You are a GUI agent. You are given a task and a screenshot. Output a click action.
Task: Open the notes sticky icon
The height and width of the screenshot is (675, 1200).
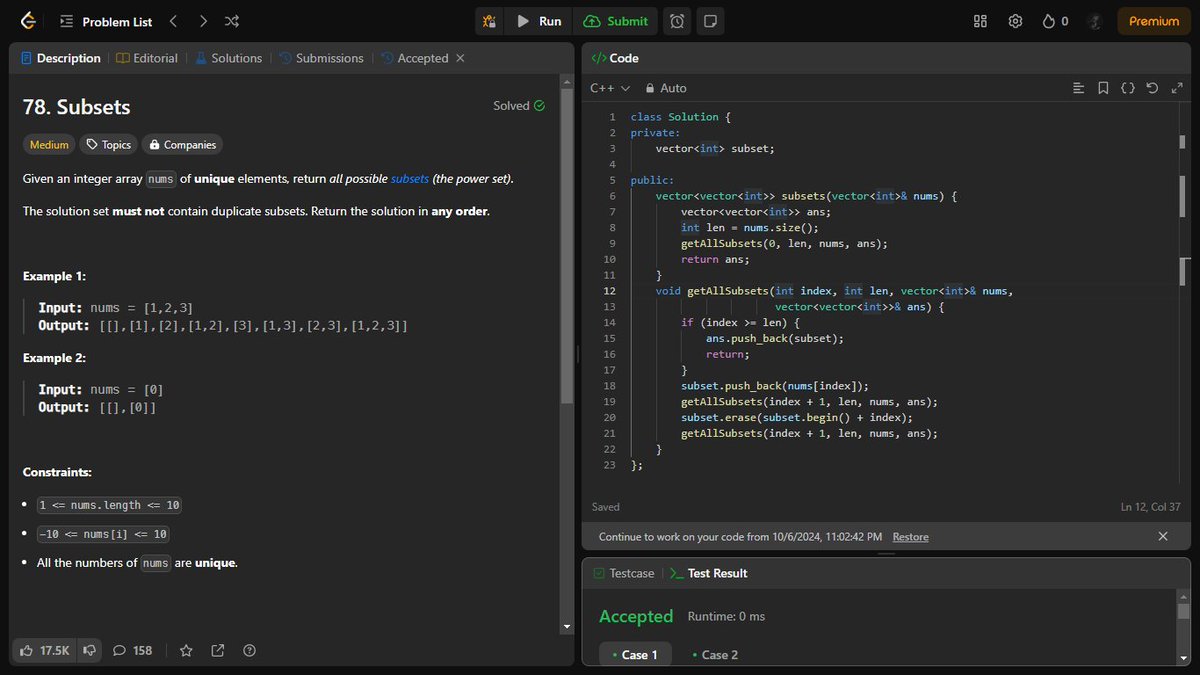coord(710,21)
